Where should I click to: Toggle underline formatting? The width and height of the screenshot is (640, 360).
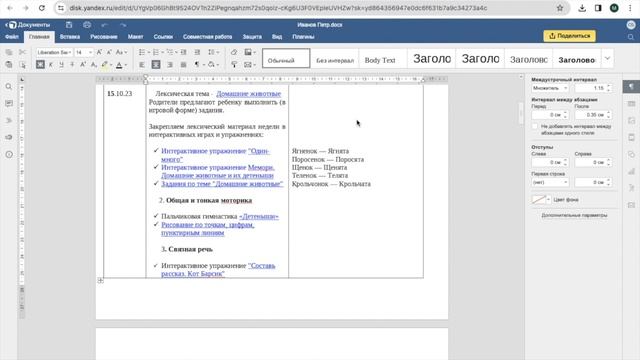pyautogui.click(x=62, y=64)
